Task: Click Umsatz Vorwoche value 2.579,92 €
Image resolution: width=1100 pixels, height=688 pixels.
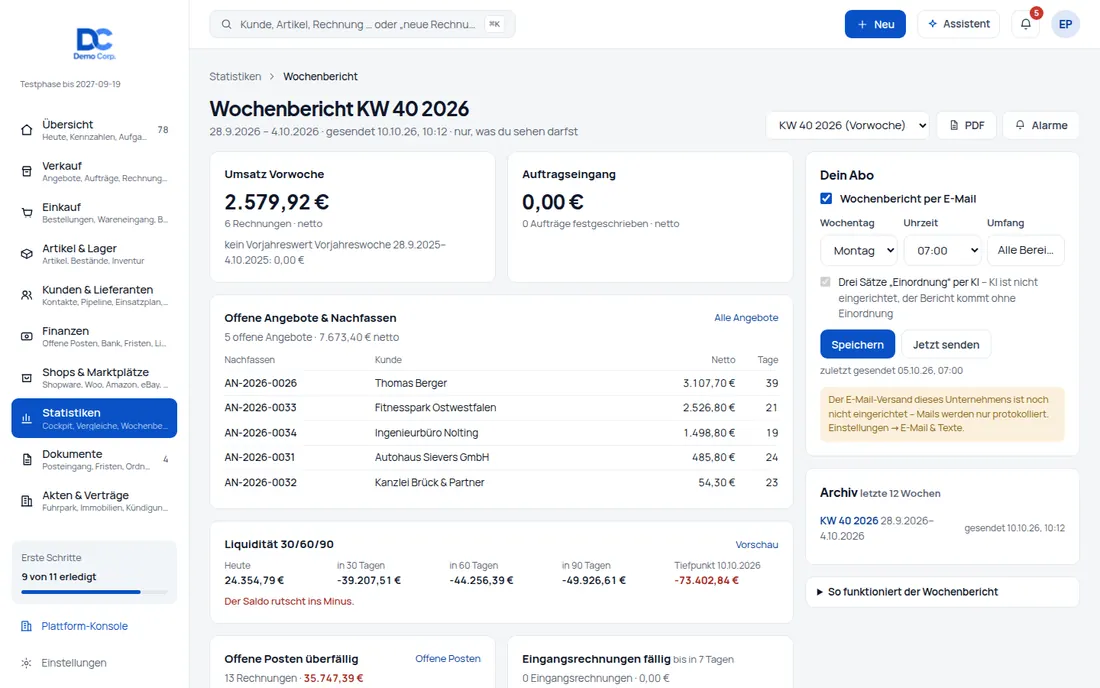Action: coord(276,202)
